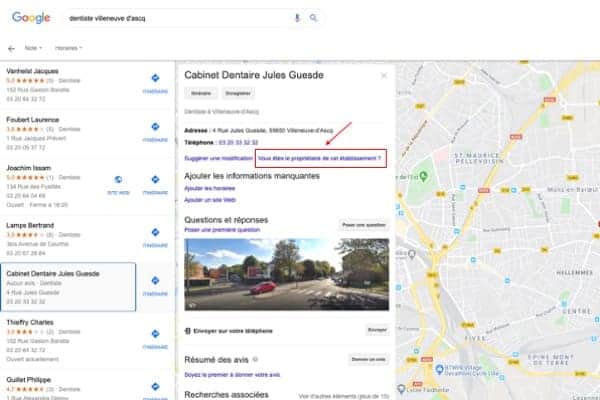Click the phone number link 03 20 33 32 32
Screen dimensions: 600x400
pyautogui.click(x=238, y=142)
